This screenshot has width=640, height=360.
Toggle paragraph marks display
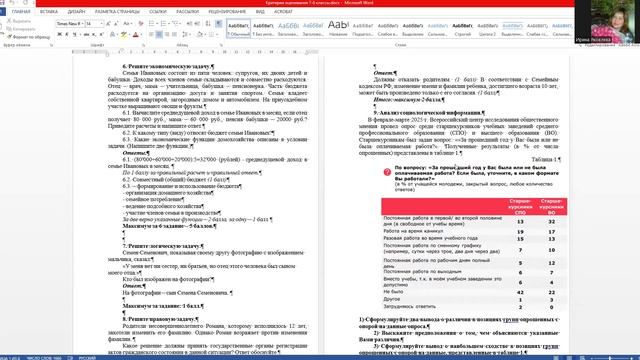218,24
